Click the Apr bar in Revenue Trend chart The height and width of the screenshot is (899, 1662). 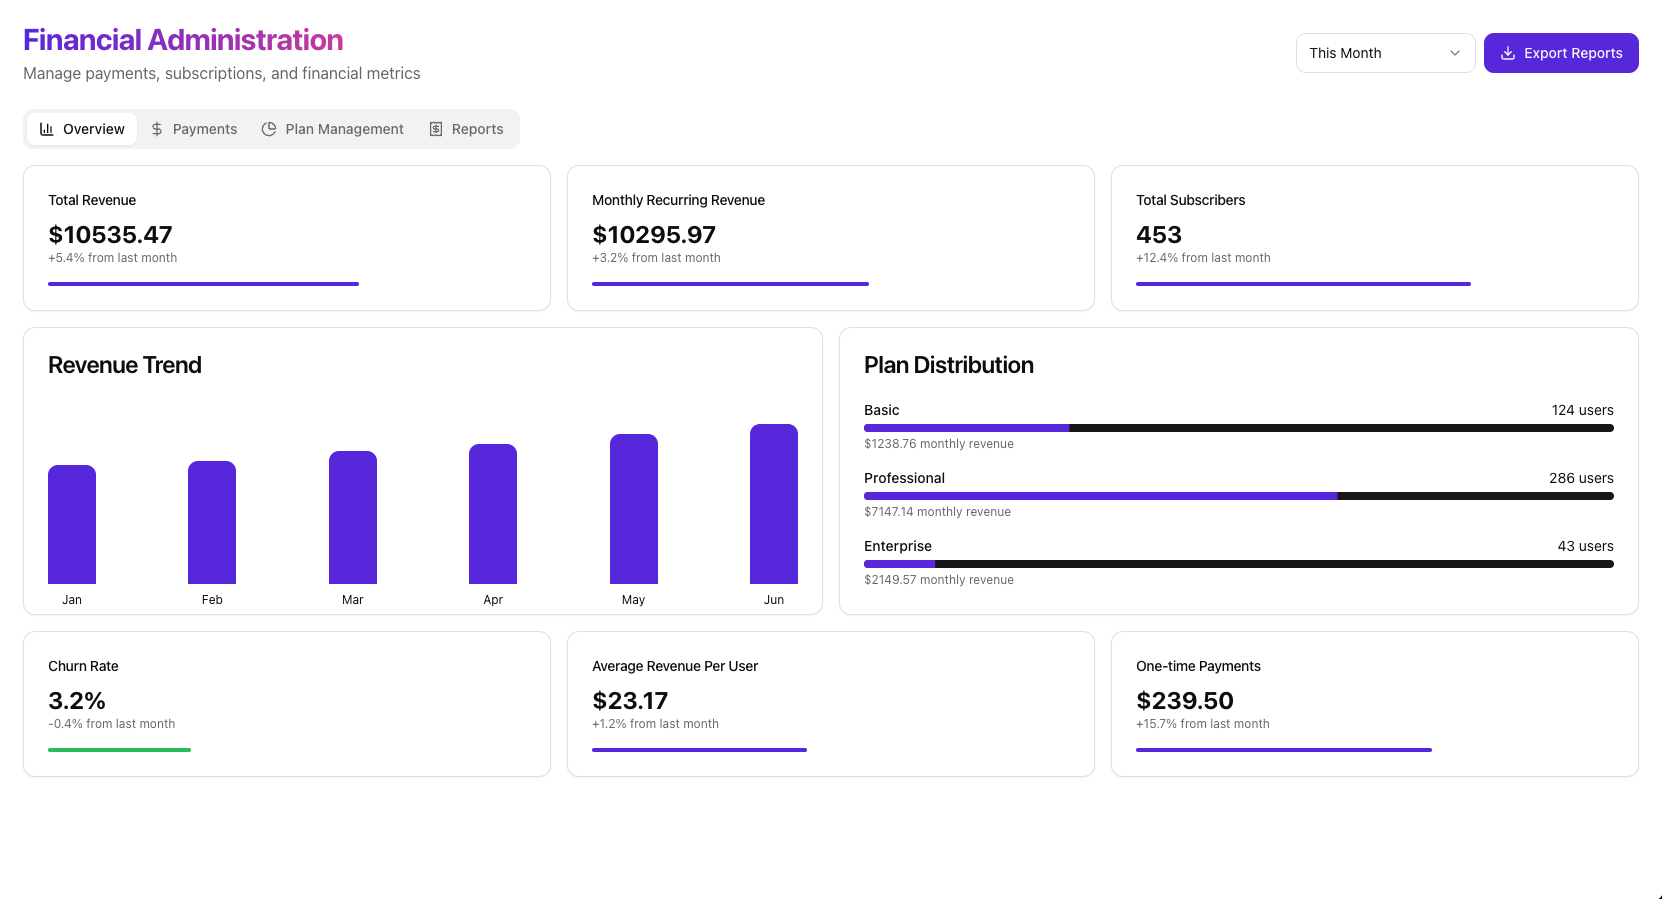pyautogui.click(x=493, y=513)
